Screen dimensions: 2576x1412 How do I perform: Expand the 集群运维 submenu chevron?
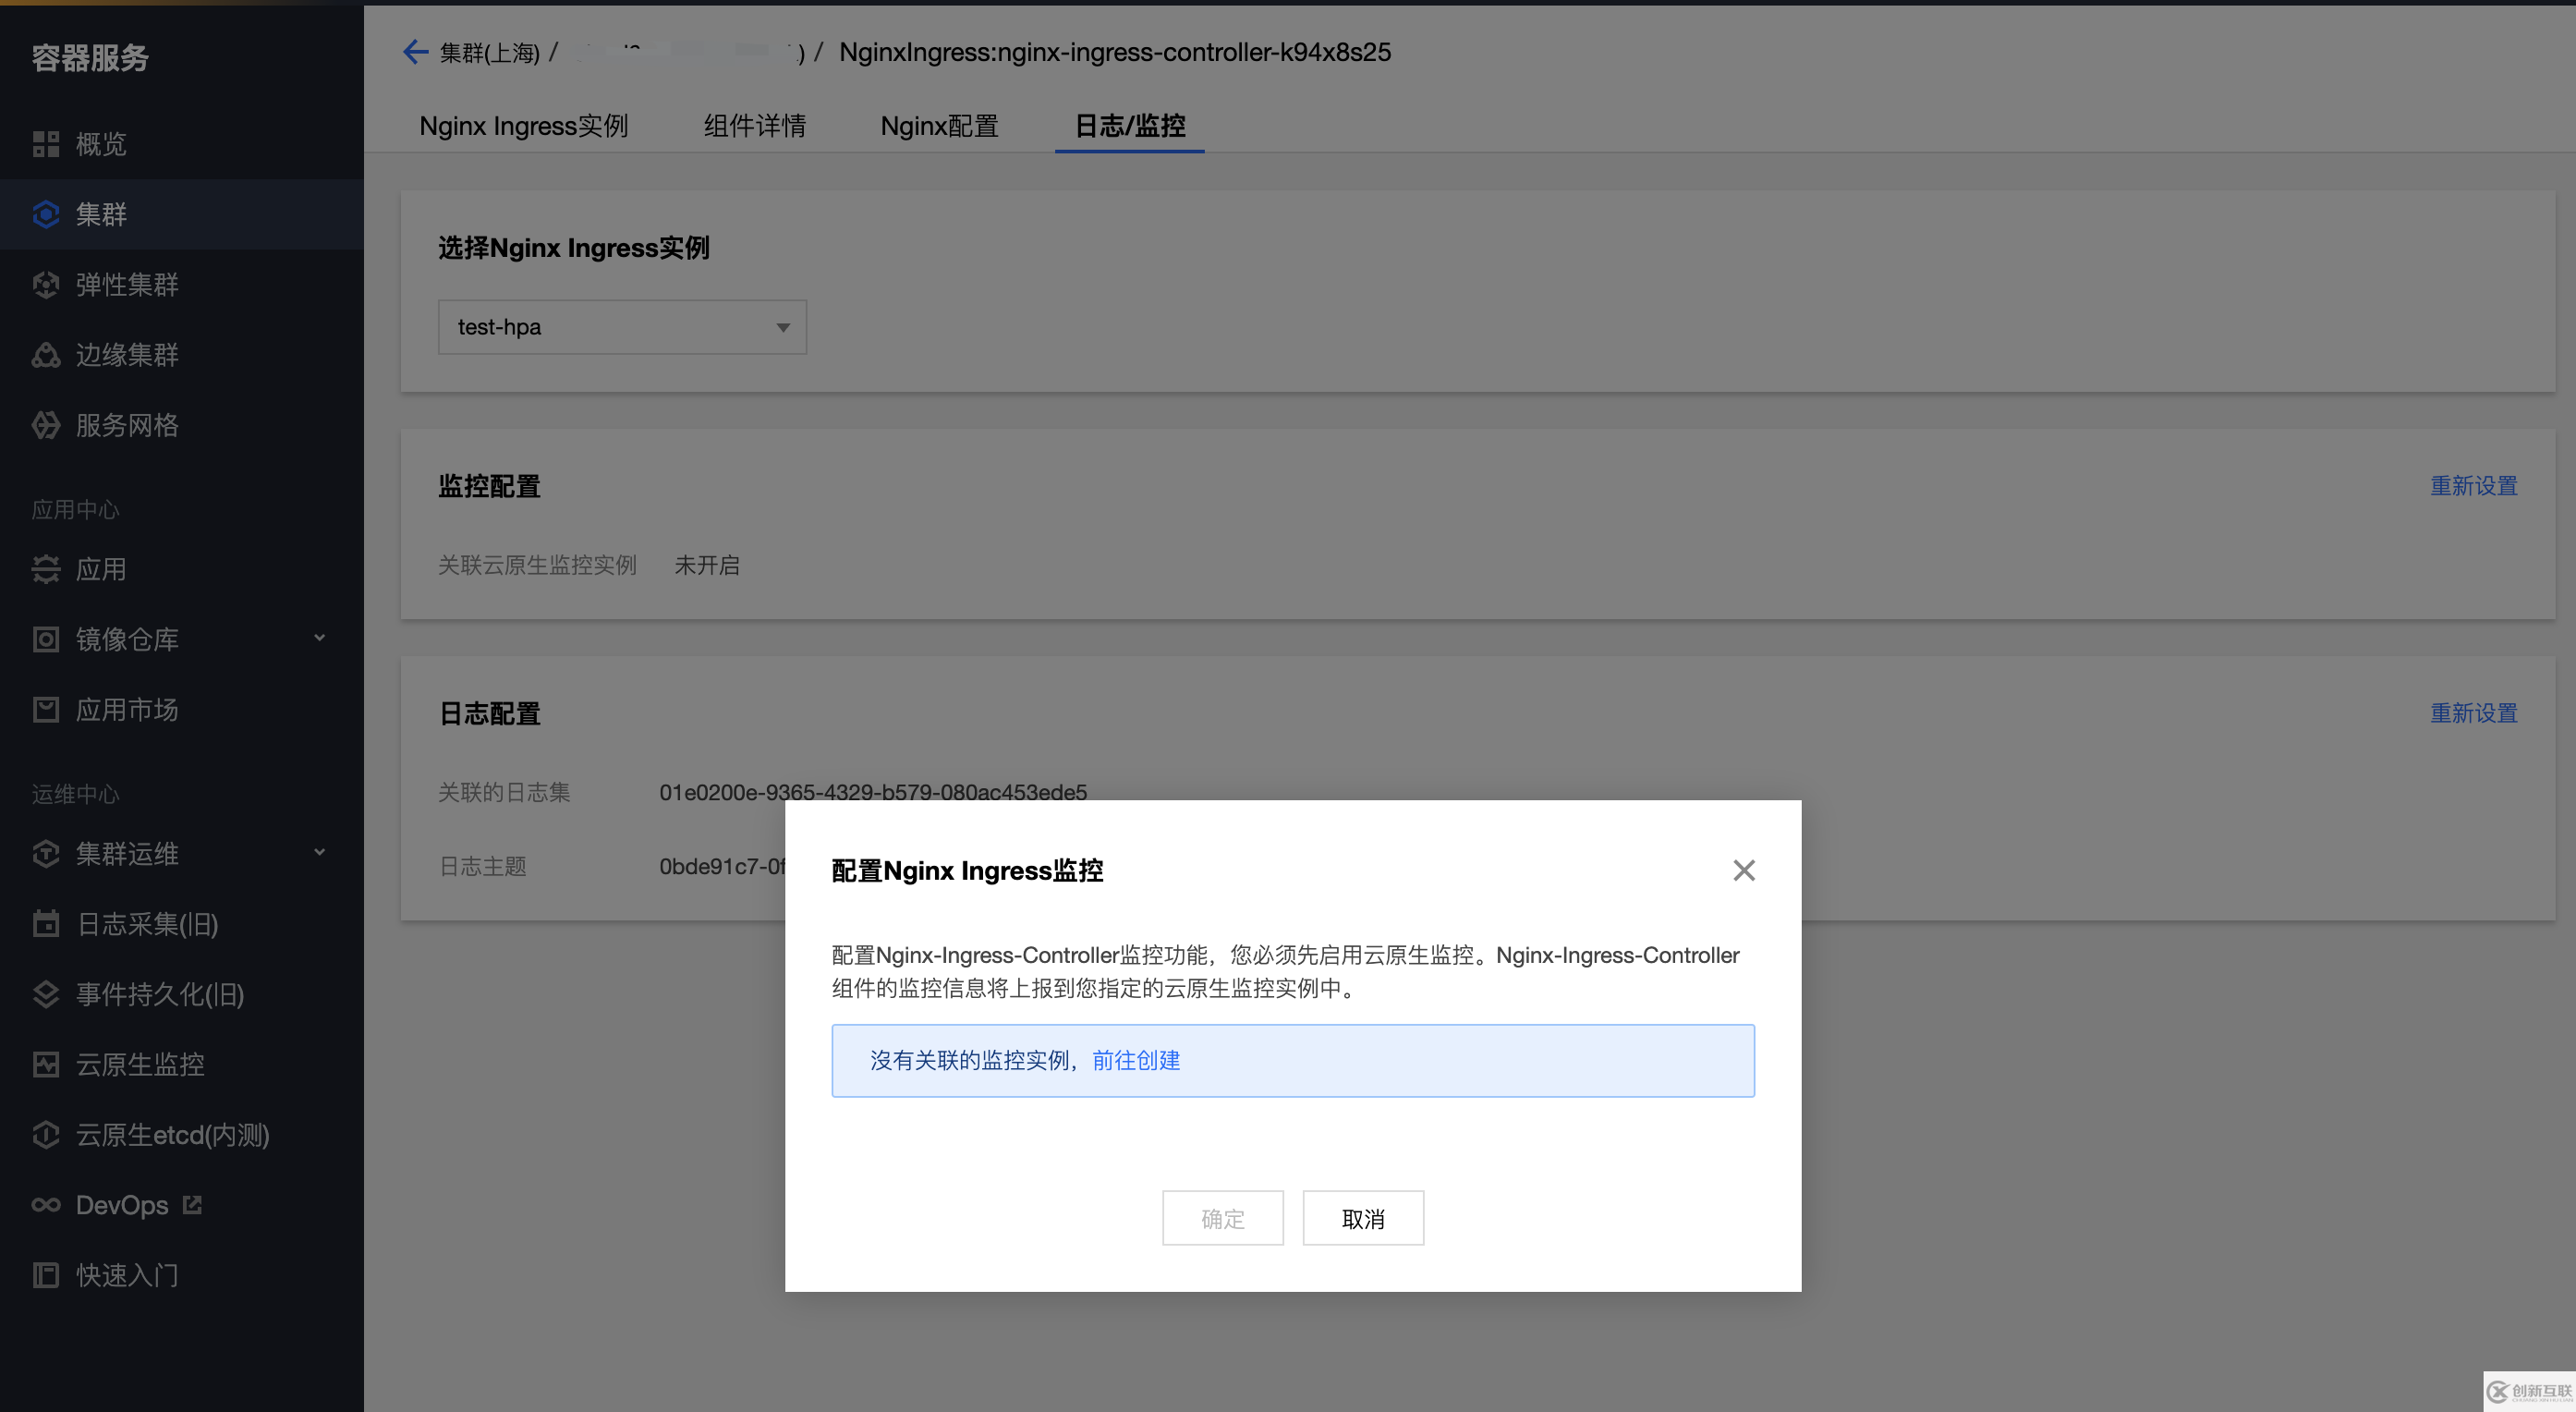[320, 853]
